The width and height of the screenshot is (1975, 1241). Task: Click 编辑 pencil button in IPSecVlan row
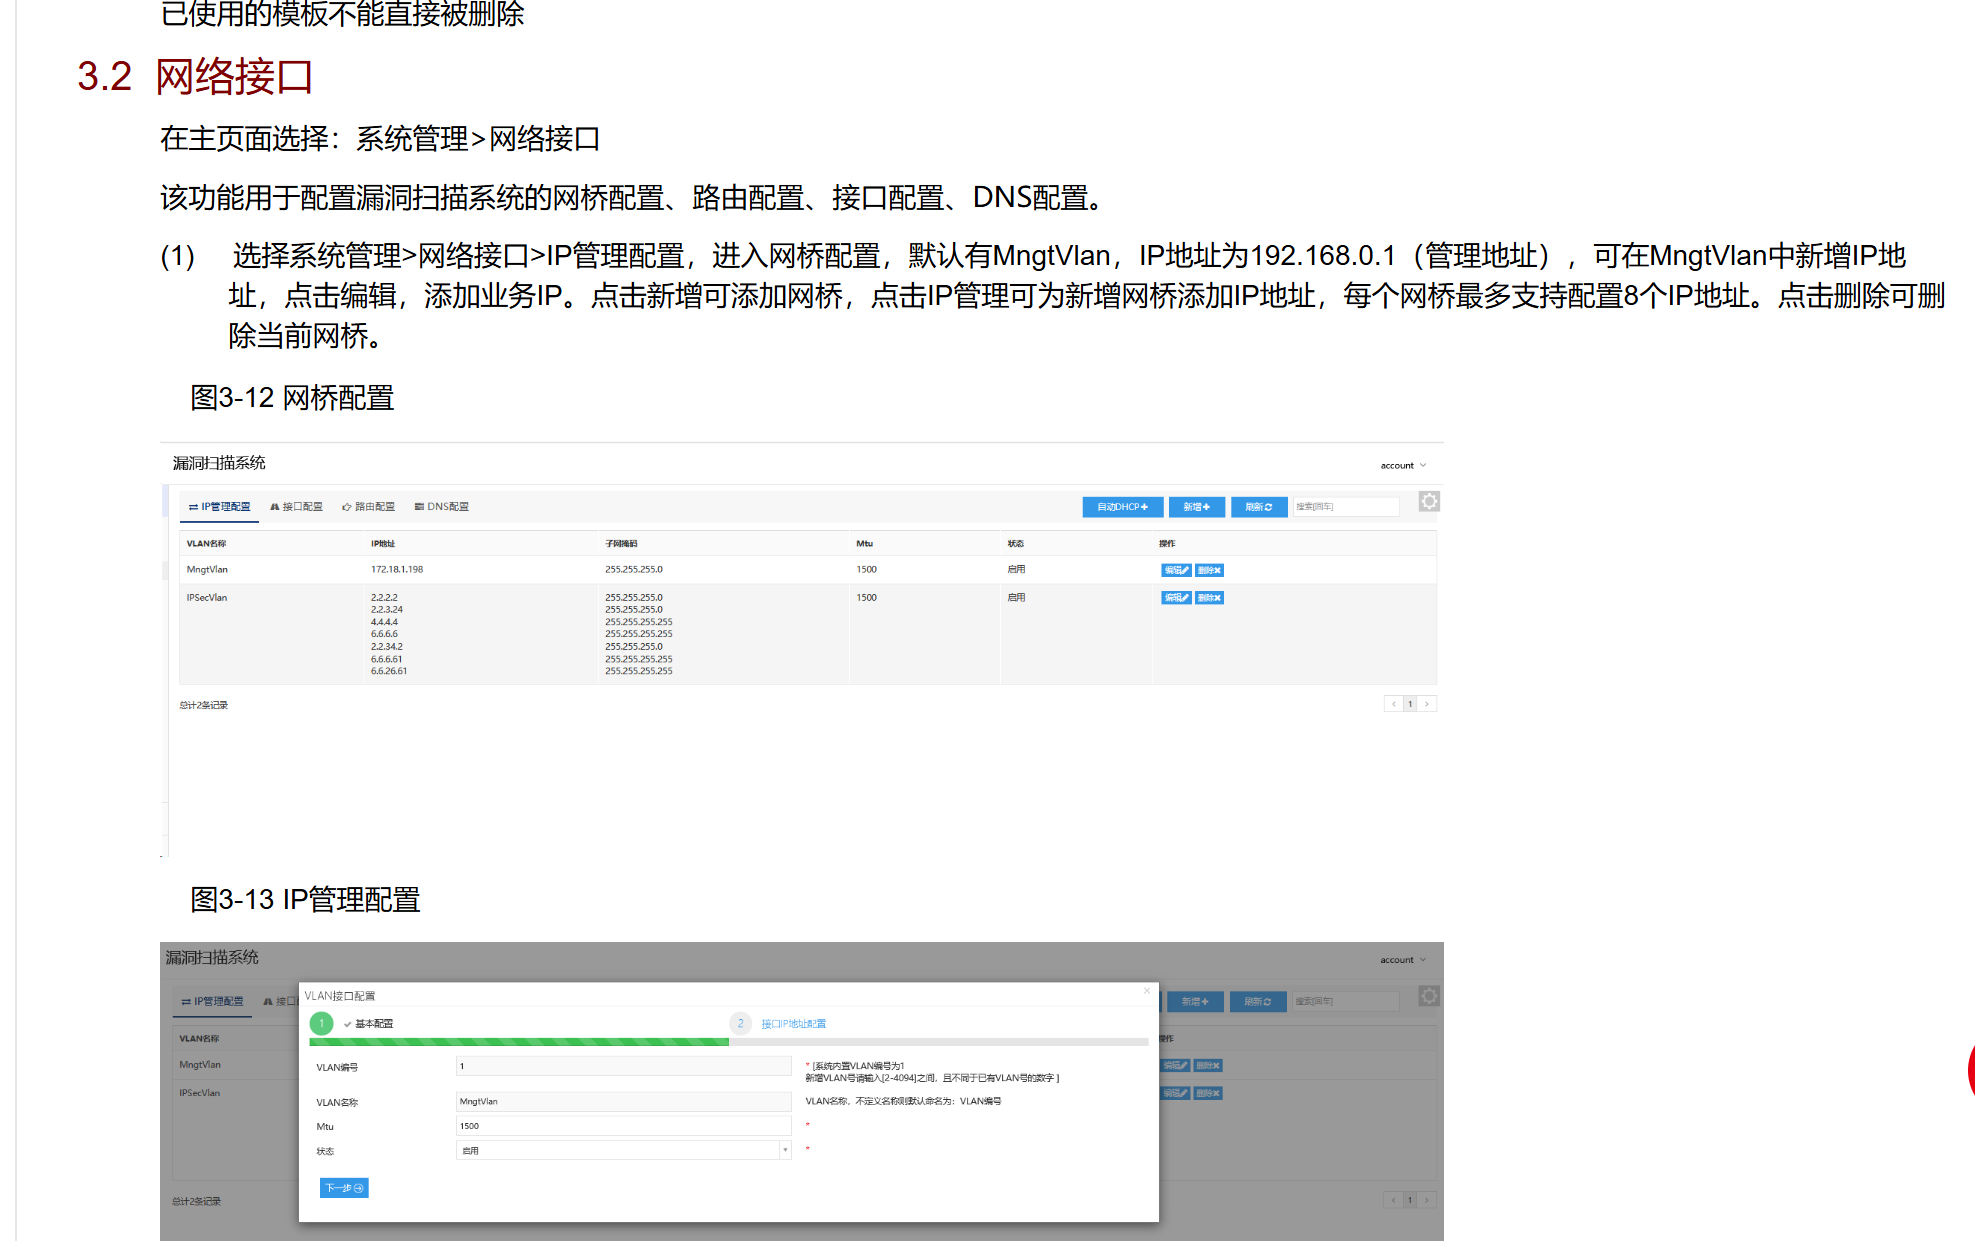pyautogui.click(x=1175, y=598)
